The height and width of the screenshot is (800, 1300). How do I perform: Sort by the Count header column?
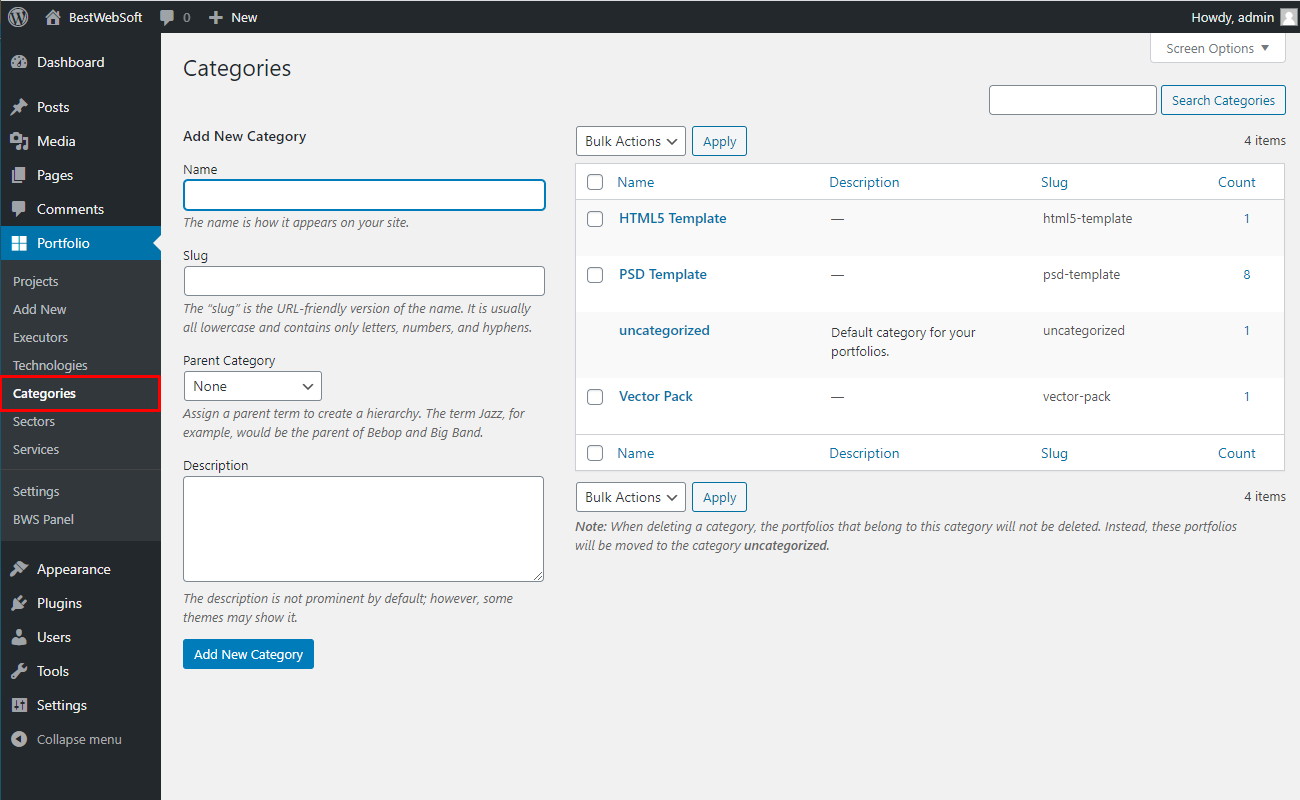point(1237,182)
